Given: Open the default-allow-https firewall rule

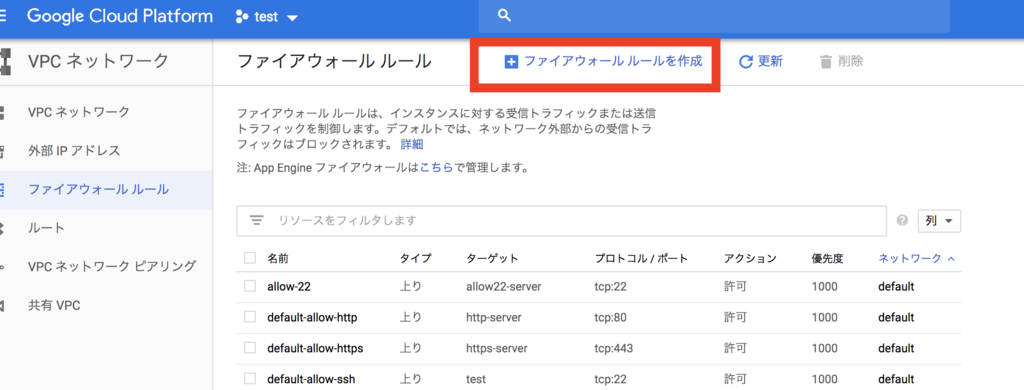Looking at the screenshot, I should [315, 348].
